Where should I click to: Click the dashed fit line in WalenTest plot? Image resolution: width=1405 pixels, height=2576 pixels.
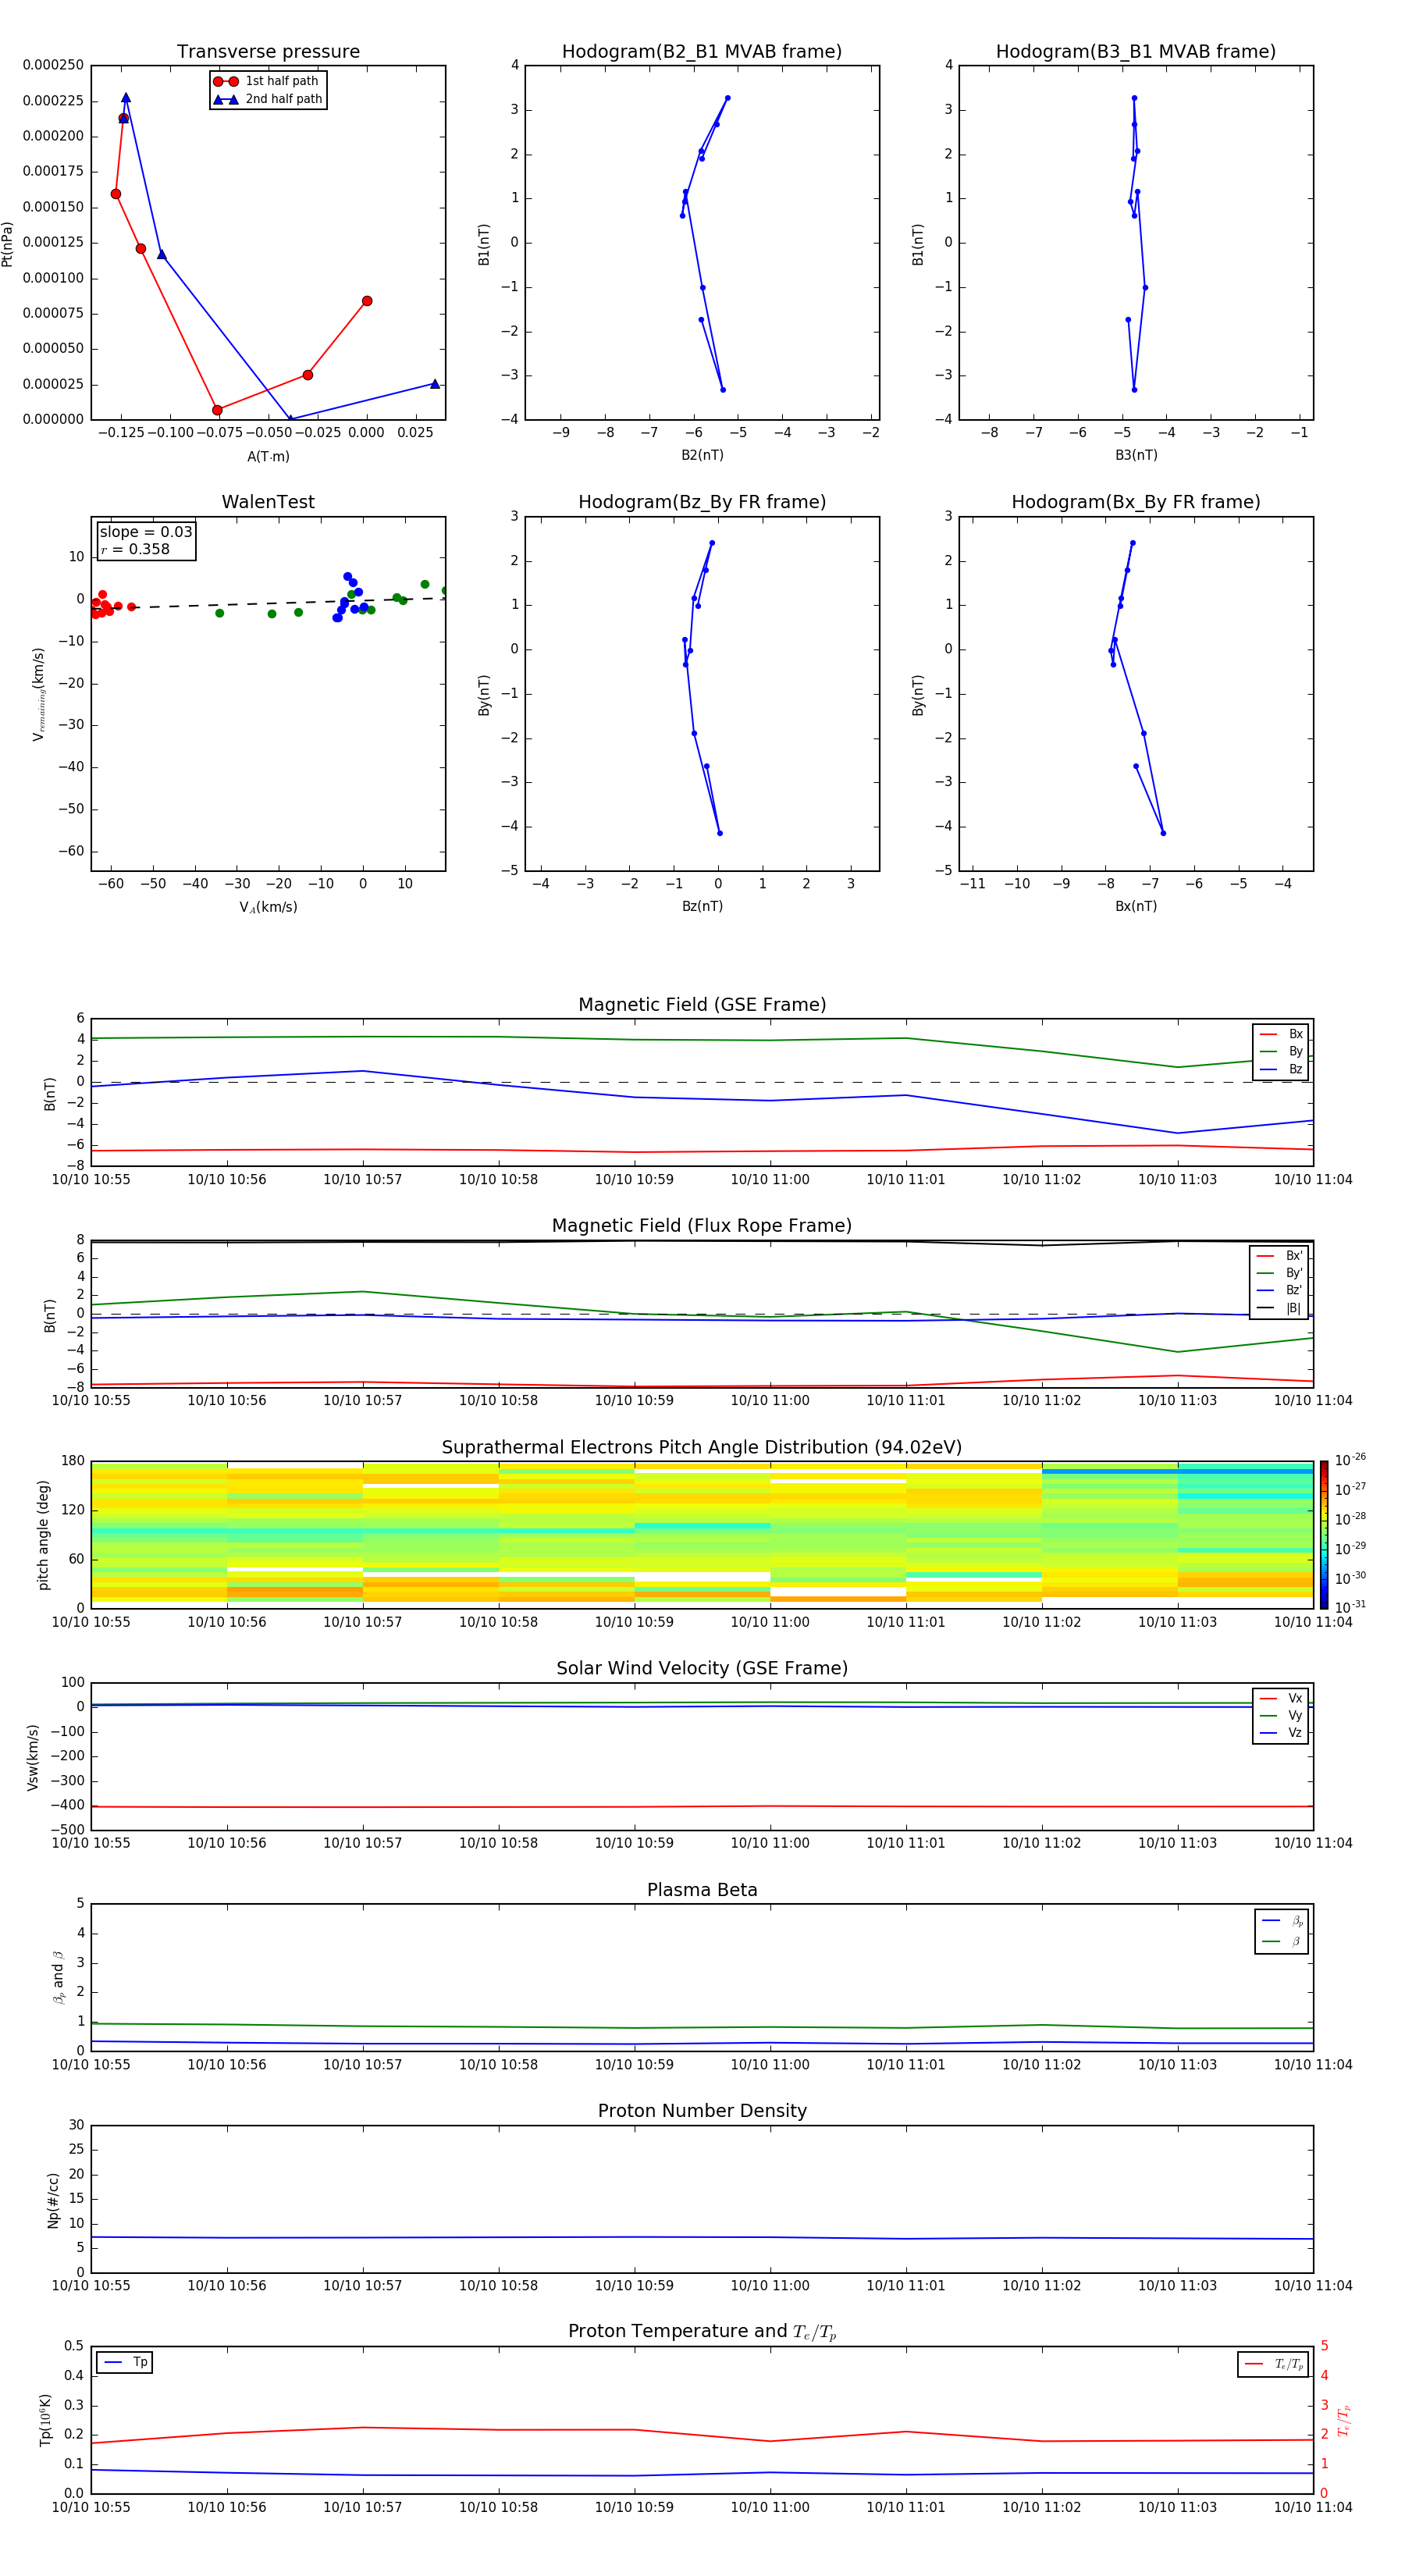pos(268,603)
